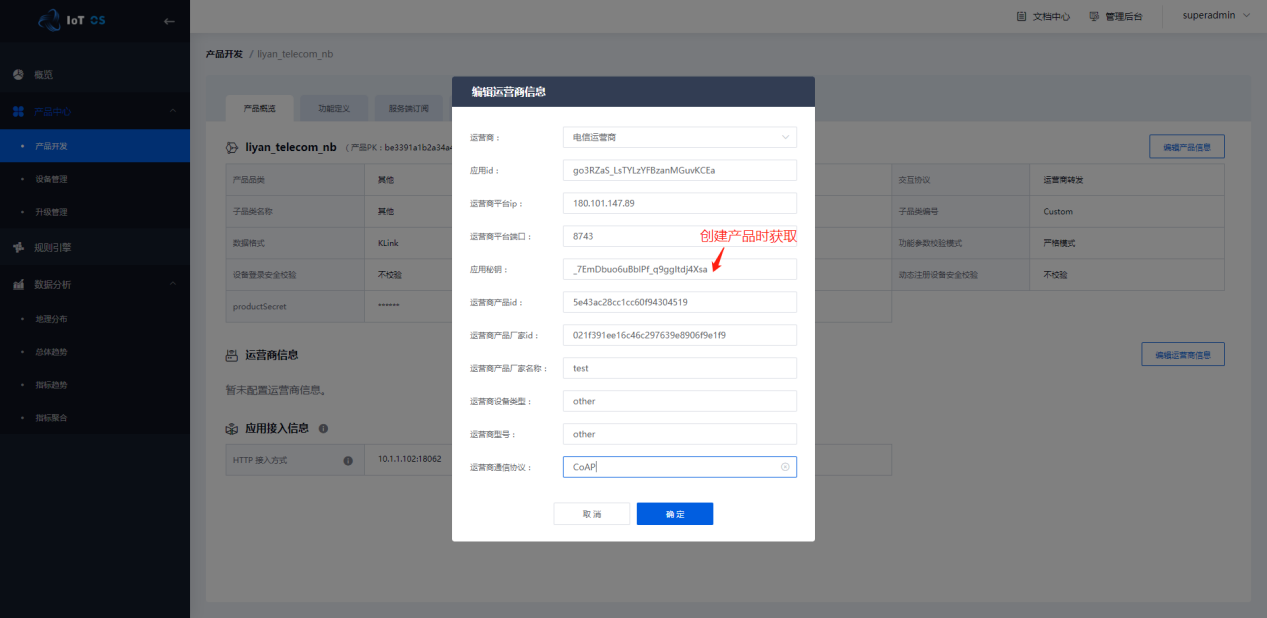1267x618 pixels.
Task: Click the 规则引擎 rule engine icon
Action: (18, 247)
